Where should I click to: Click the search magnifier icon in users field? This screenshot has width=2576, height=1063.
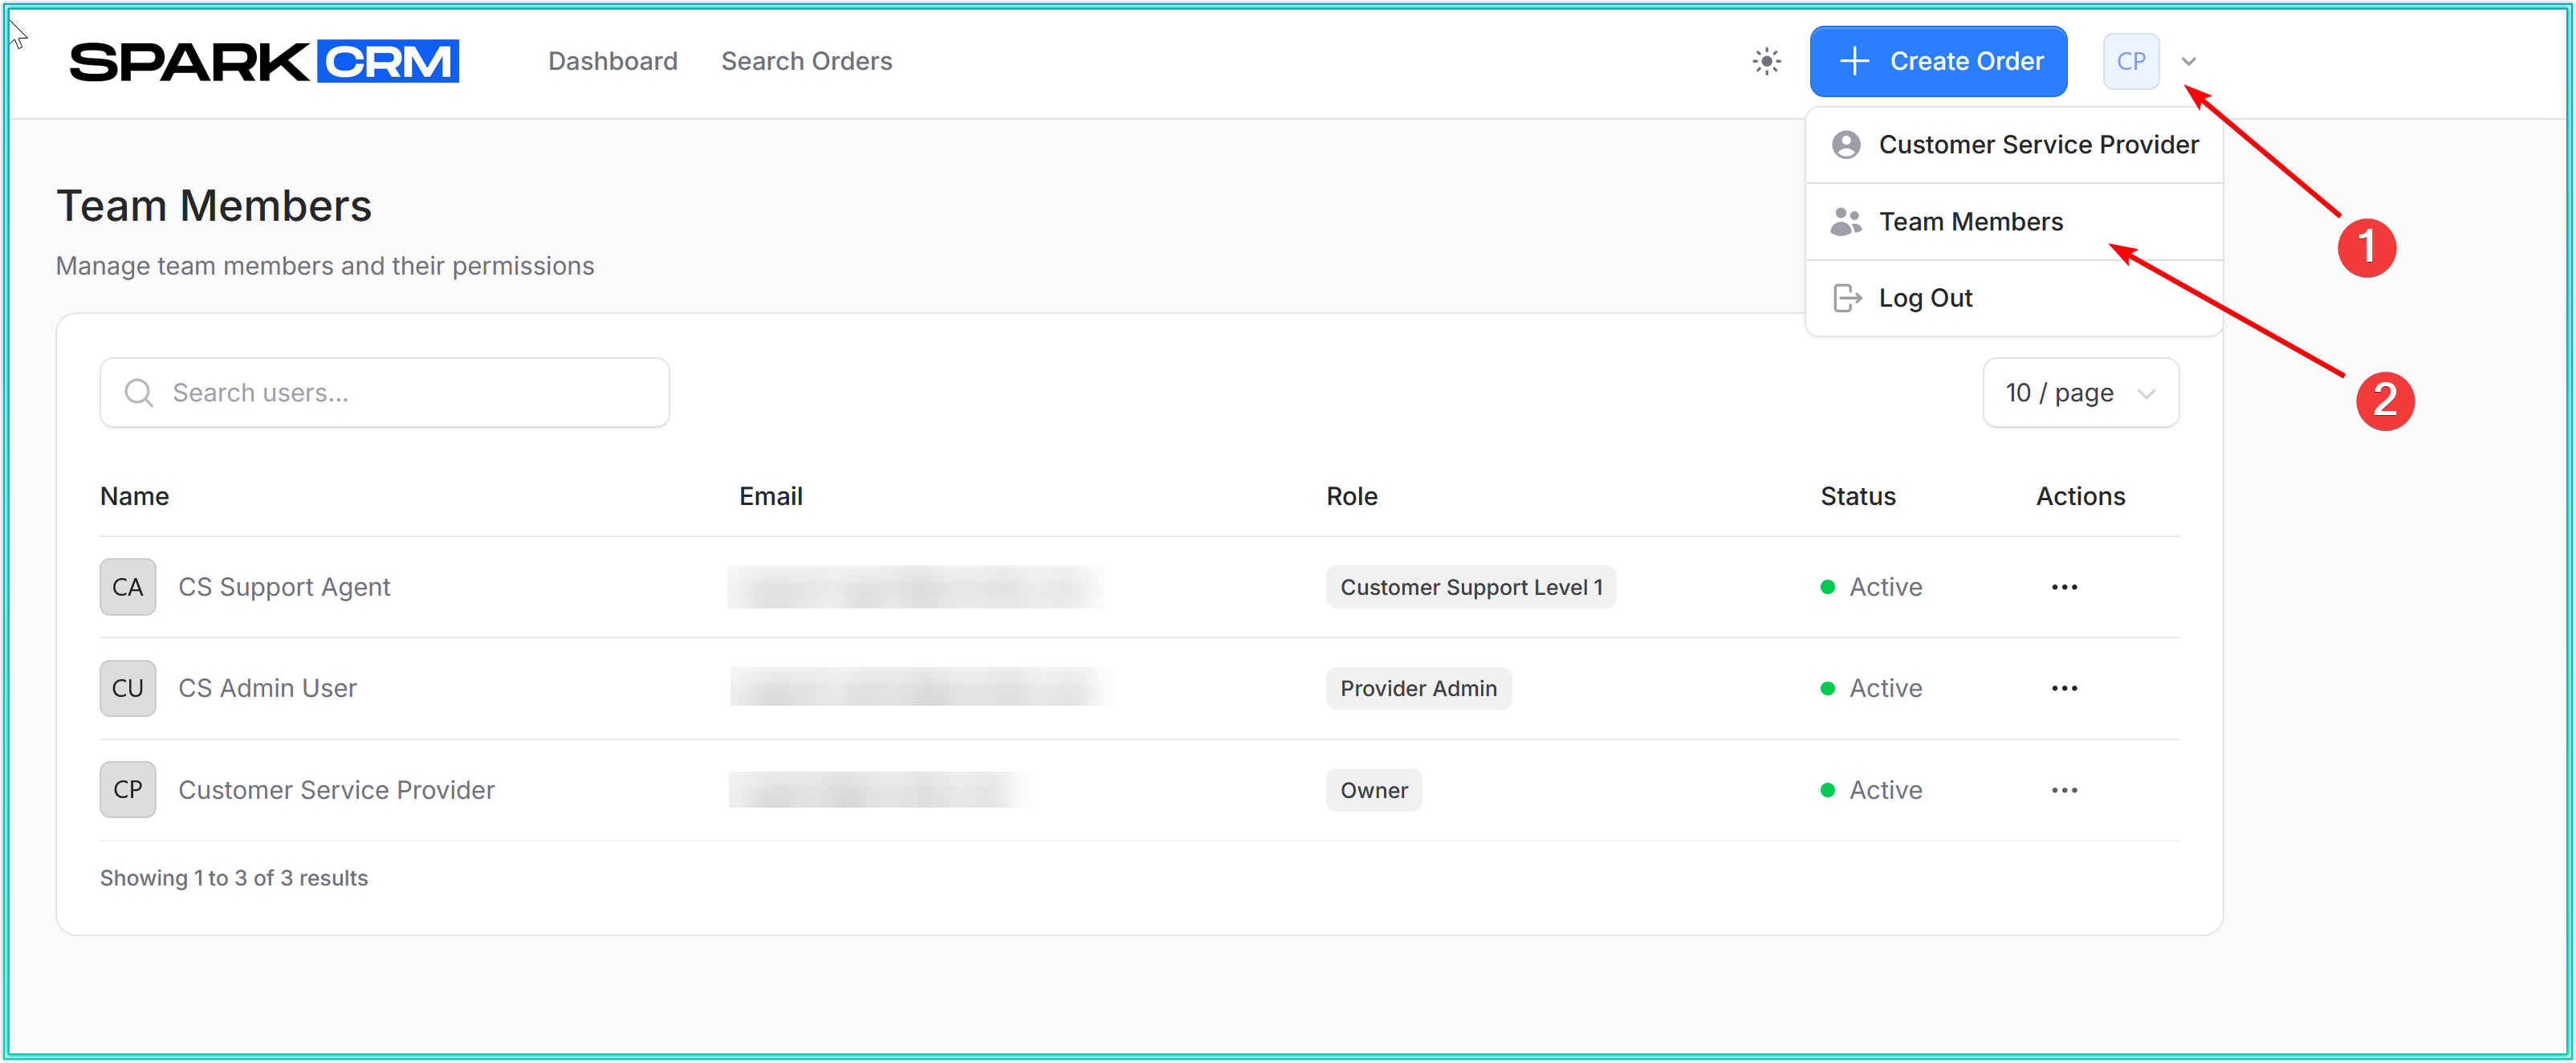pyautogui.click(x=139, y=393)
